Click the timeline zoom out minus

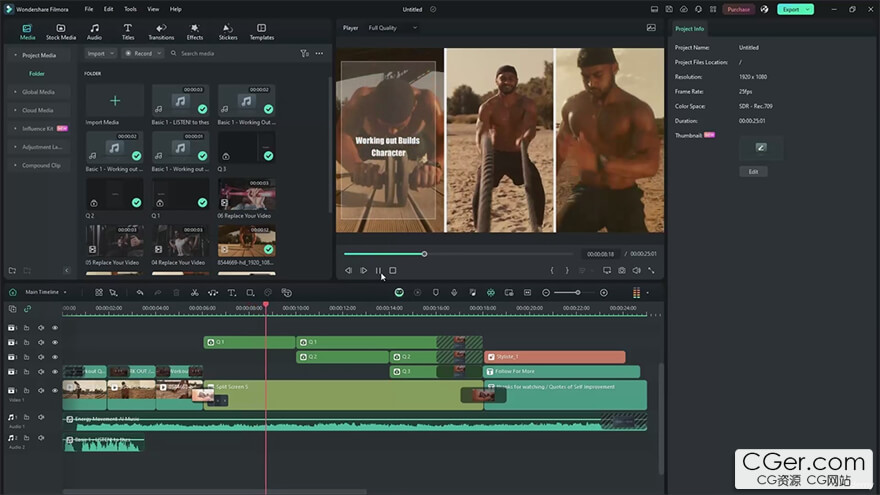(x=546, y=292)
